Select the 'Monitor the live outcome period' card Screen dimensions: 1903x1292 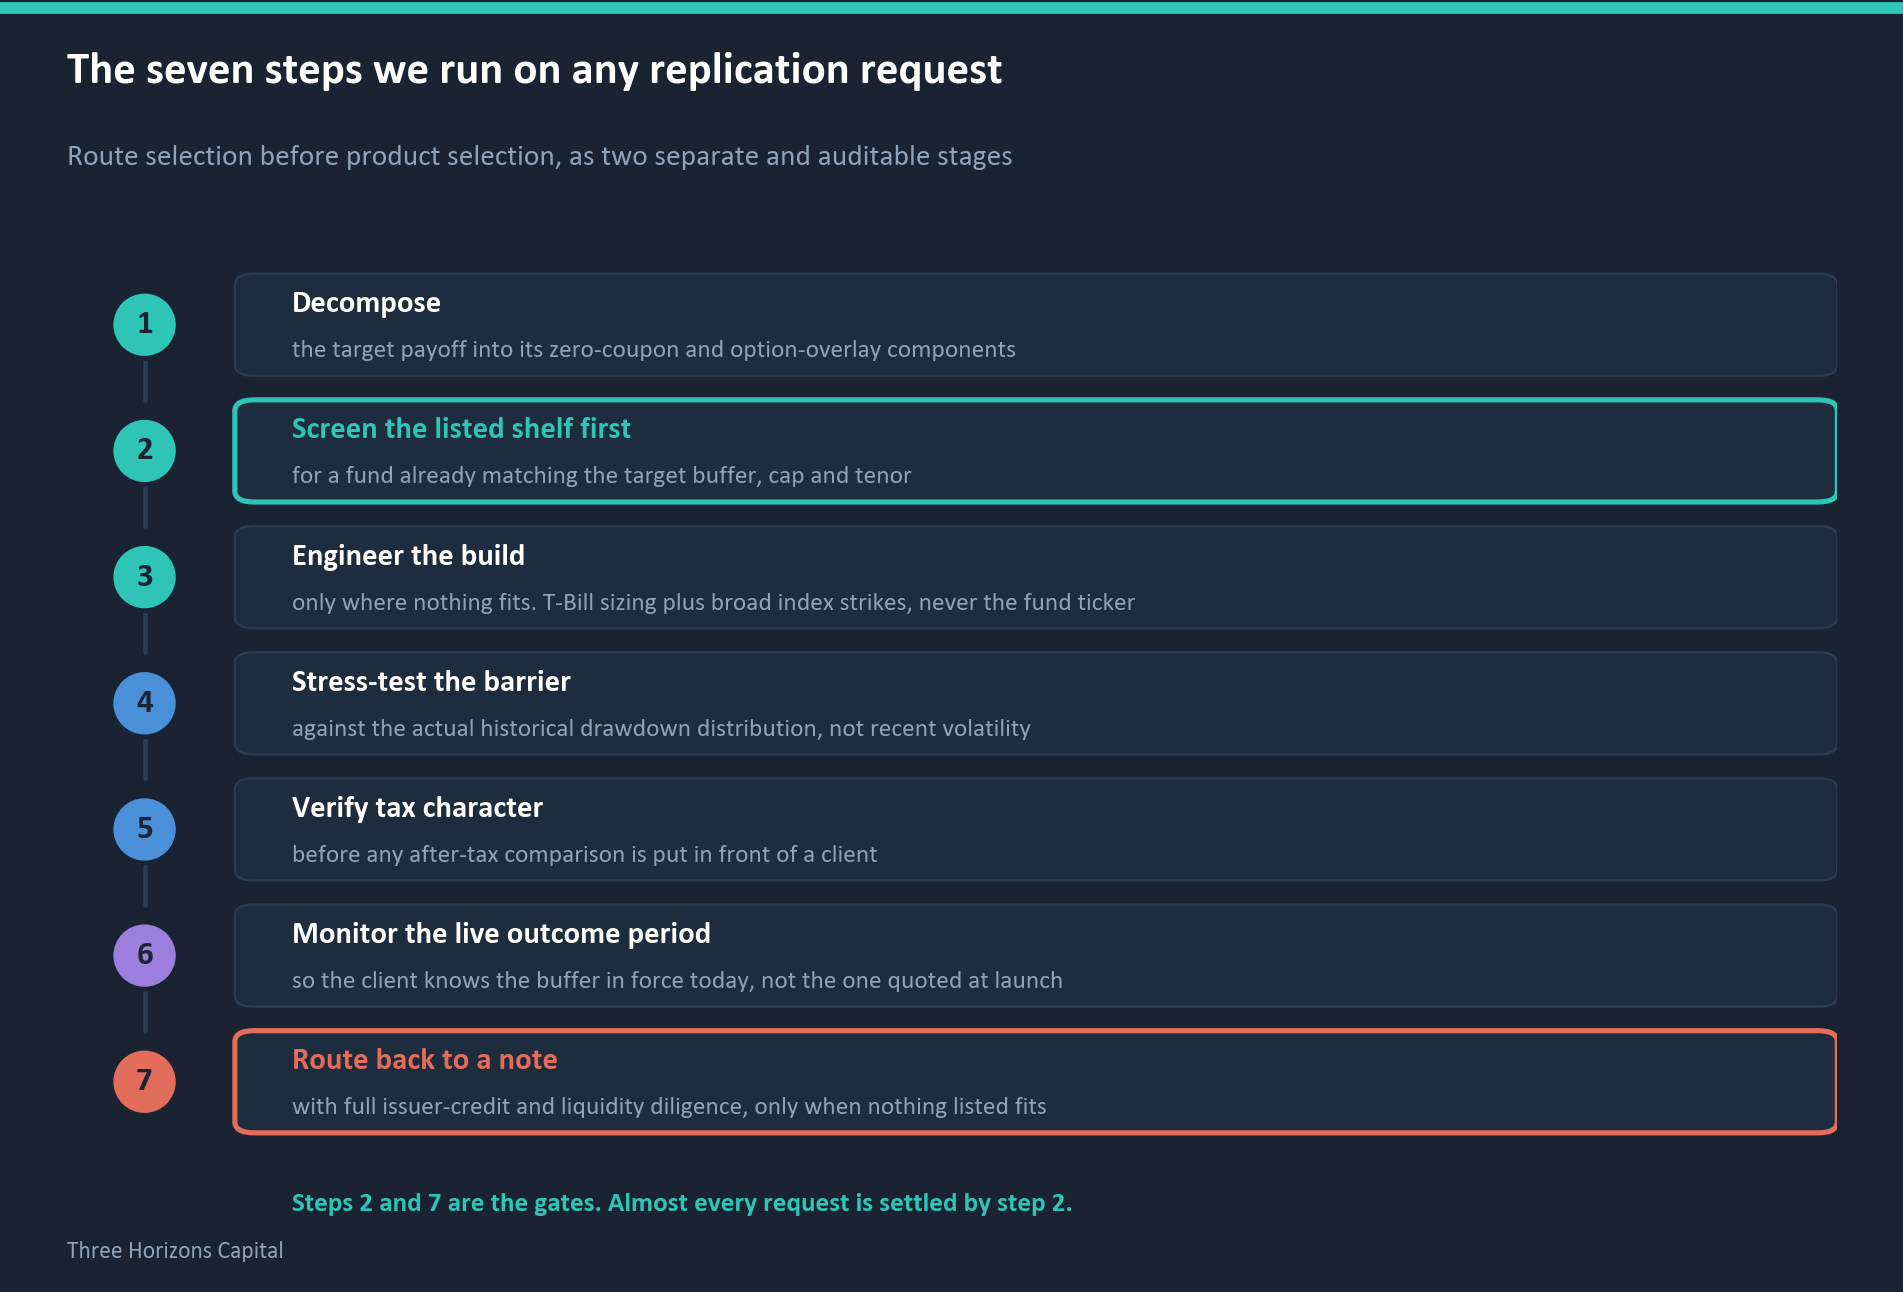[1035, 955]
